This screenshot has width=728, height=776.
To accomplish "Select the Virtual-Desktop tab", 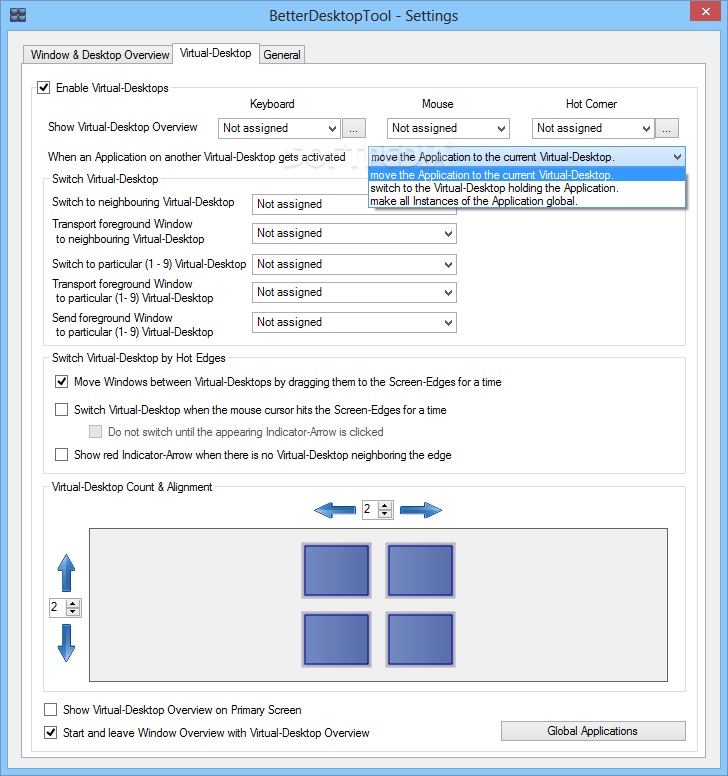I will (x=215, y=53).
